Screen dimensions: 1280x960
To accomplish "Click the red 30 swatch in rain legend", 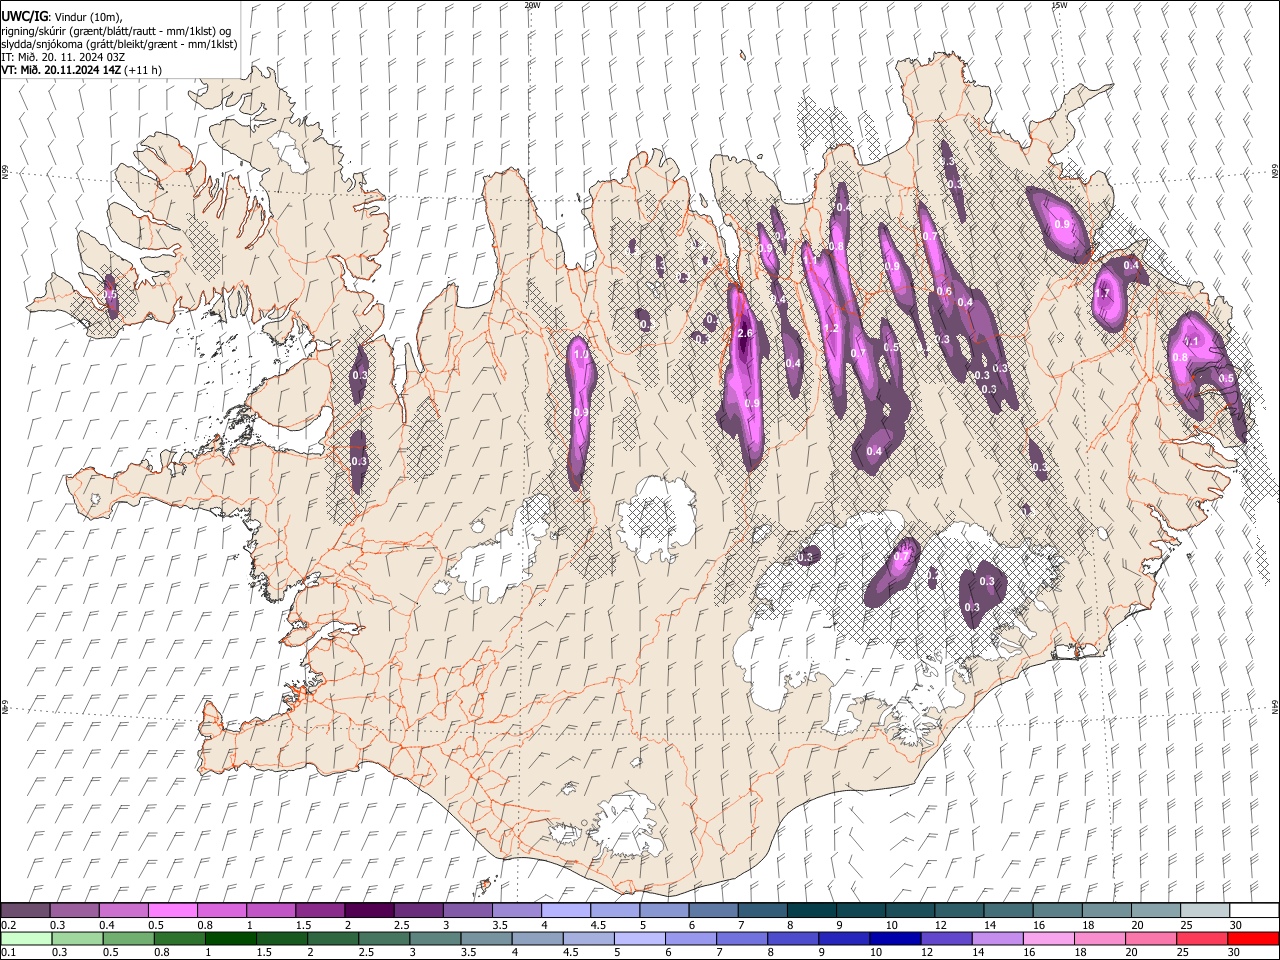I will click(1254, 939).
